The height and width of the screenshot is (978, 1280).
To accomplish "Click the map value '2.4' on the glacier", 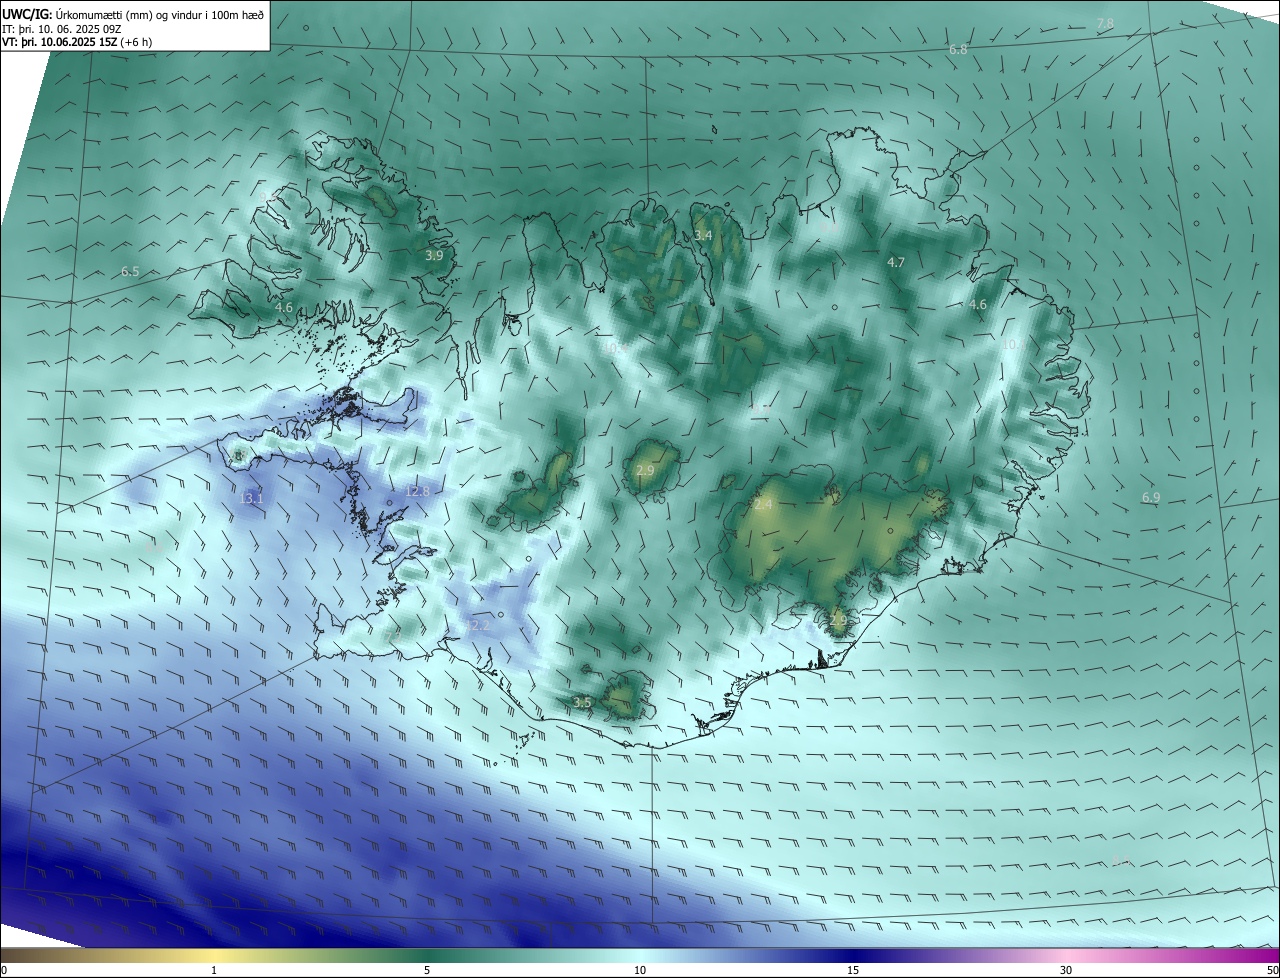I will tap(763, 505).
